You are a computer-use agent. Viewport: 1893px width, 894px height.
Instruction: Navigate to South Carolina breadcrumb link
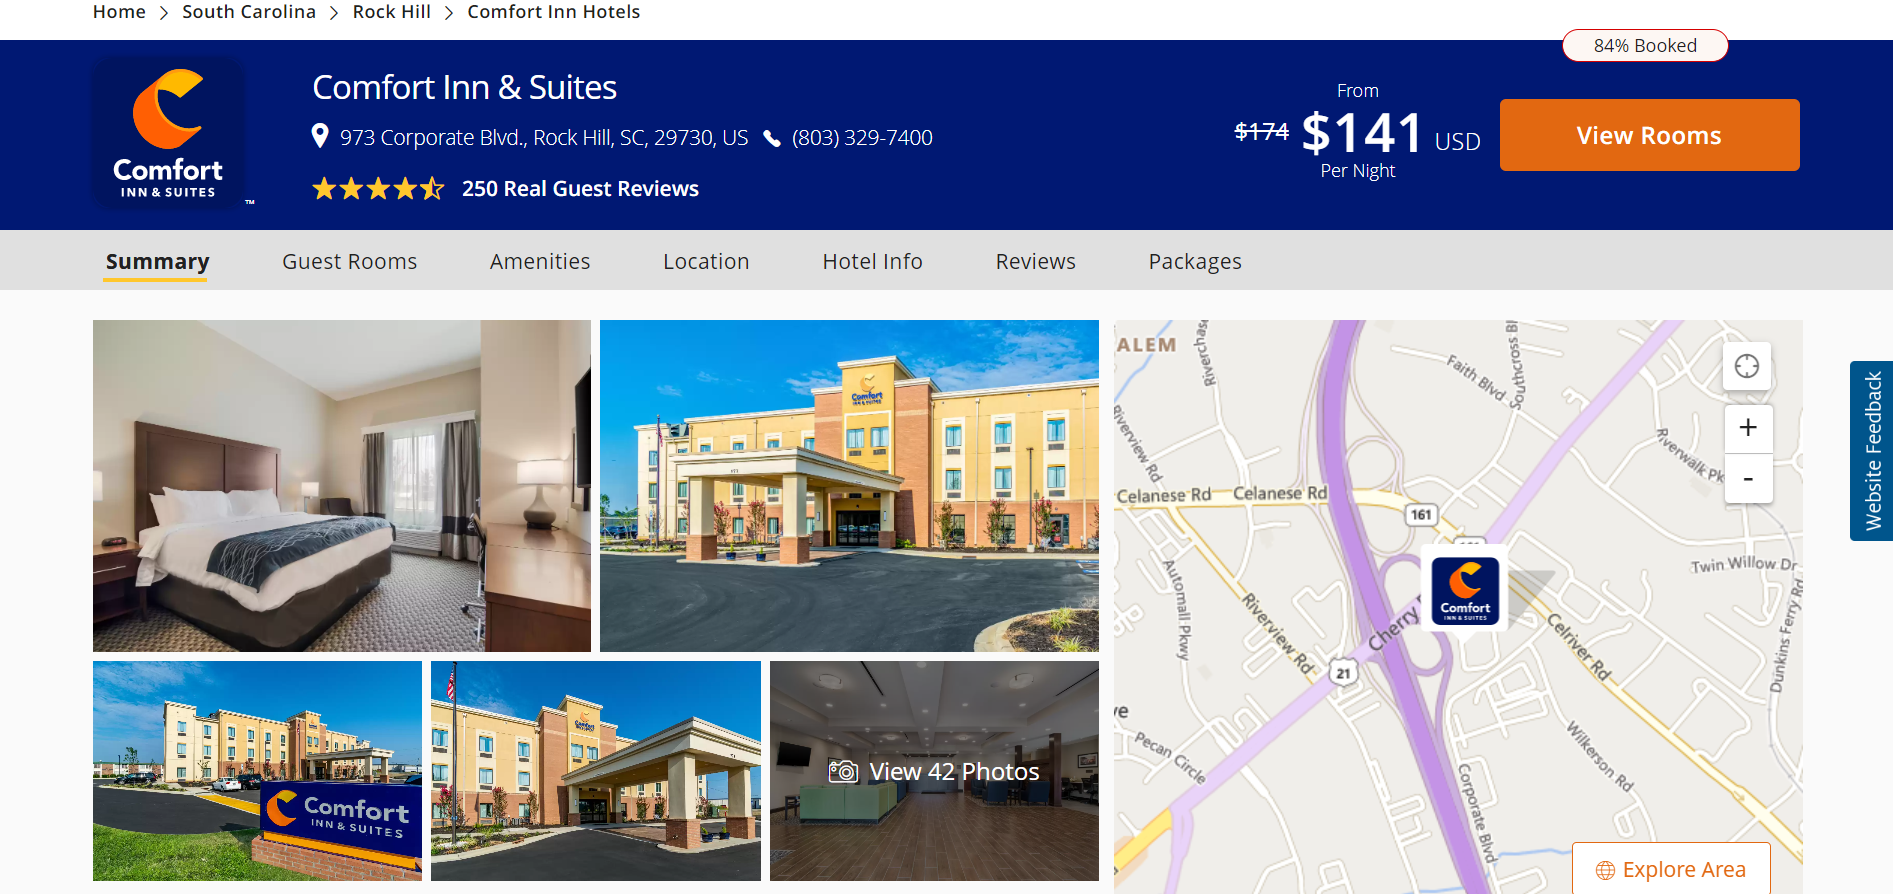point(249,12)
